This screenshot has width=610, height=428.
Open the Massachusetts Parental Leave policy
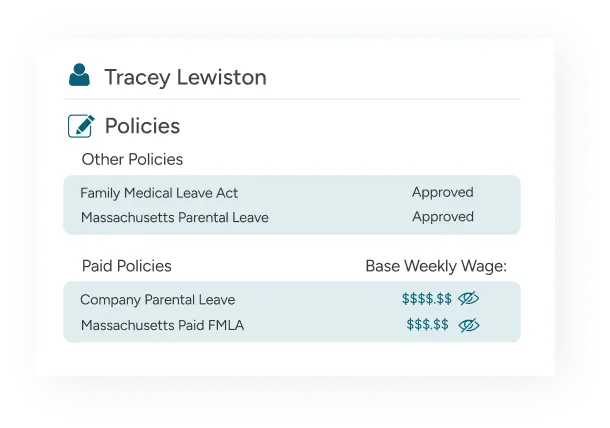[x=174, y=216]
